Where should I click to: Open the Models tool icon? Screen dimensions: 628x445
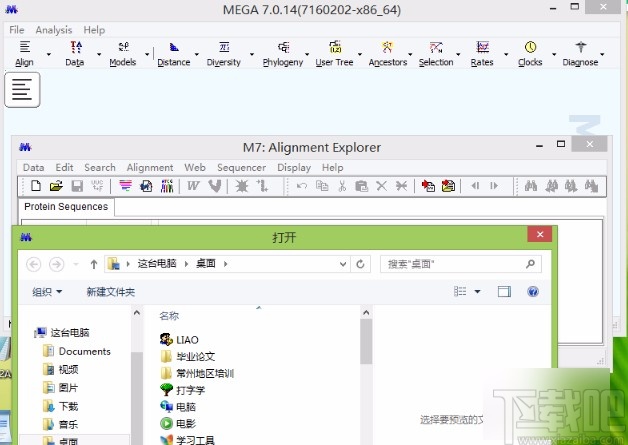click(123, 53)
